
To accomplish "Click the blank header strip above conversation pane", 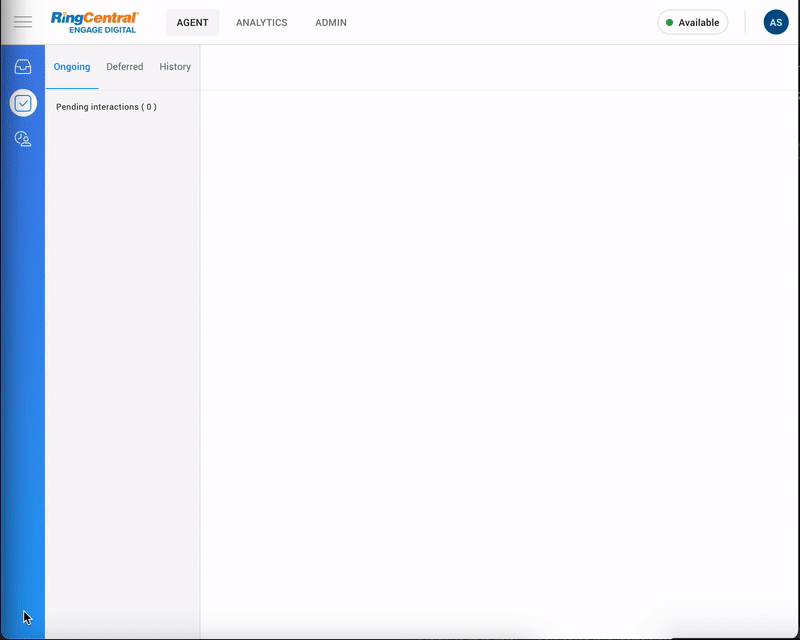I will tap(500, 67).
